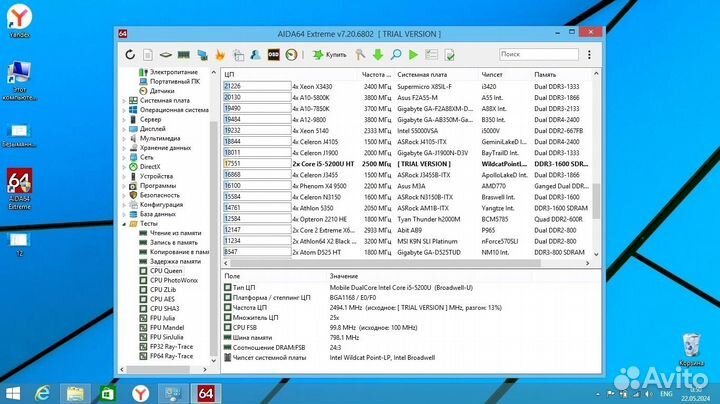Open Internet Explorer from the taskbar

tap(44, 392)
